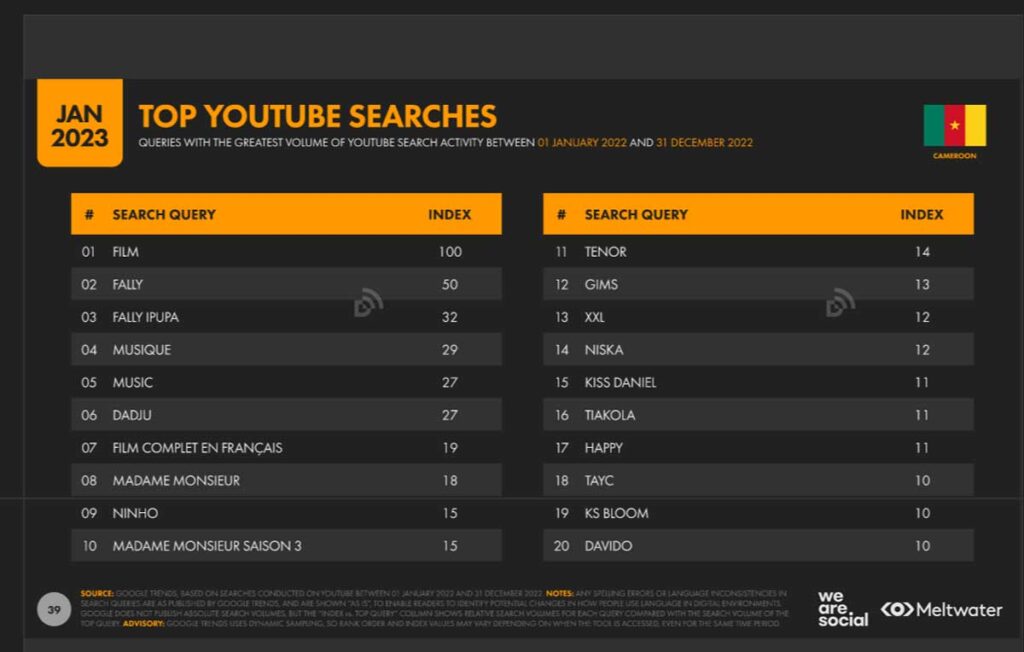
Task: Click the Top YouTube Searches title
Action: tap(317, 116)
